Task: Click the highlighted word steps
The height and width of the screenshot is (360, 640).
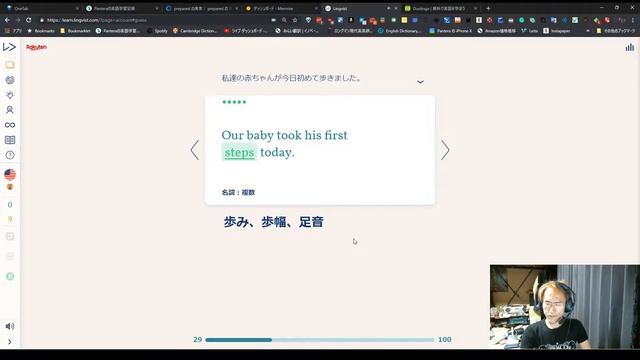Action: [x=239, y=152]
